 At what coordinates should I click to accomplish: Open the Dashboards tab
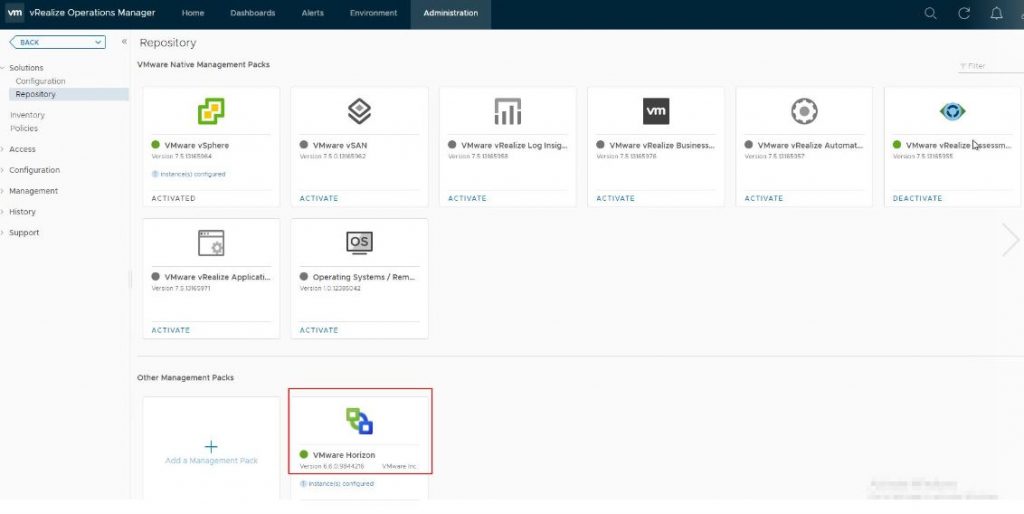pos(253,13)
